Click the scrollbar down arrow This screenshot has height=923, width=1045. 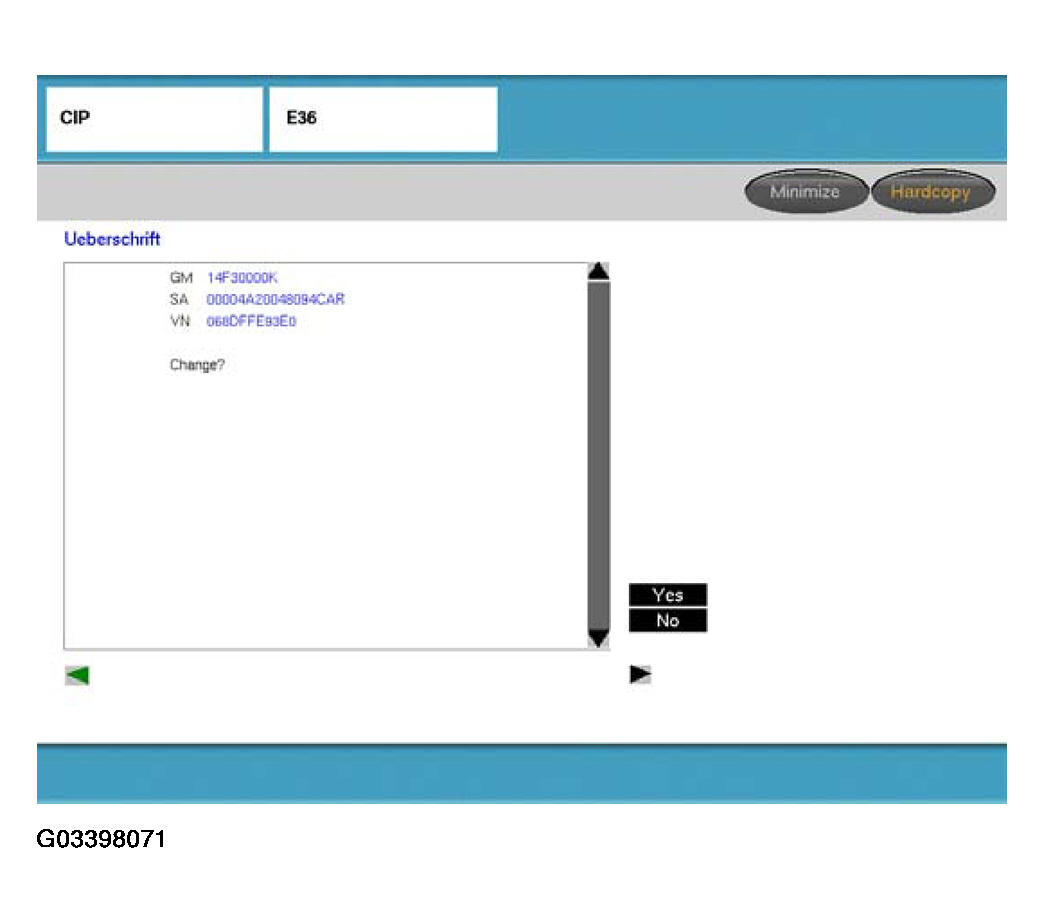click(598, 638)
